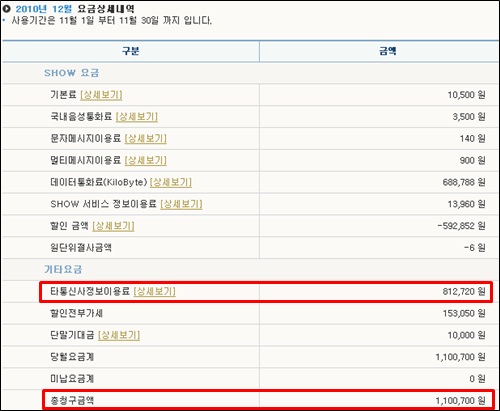This screenshot has height=411, width=500.
Task: Click the 3,500 원 amount
Action: [x=469, y=117]
